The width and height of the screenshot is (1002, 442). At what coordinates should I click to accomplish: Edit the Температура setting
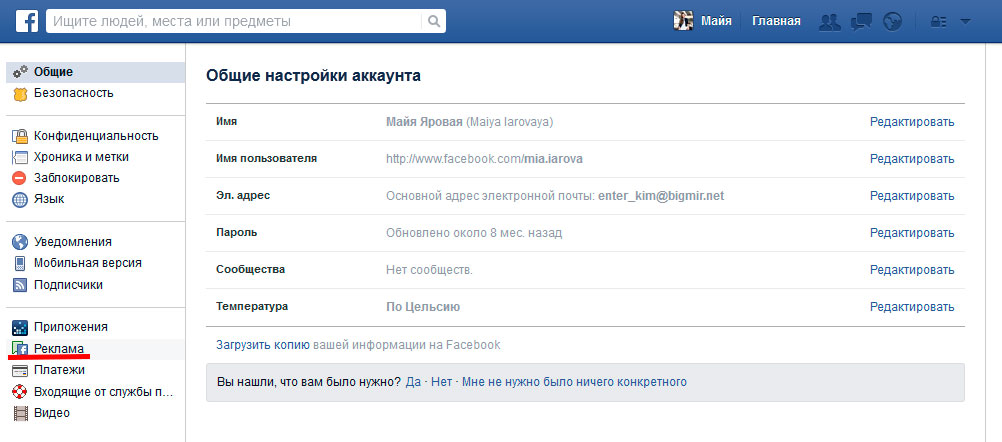pos(911,307)
